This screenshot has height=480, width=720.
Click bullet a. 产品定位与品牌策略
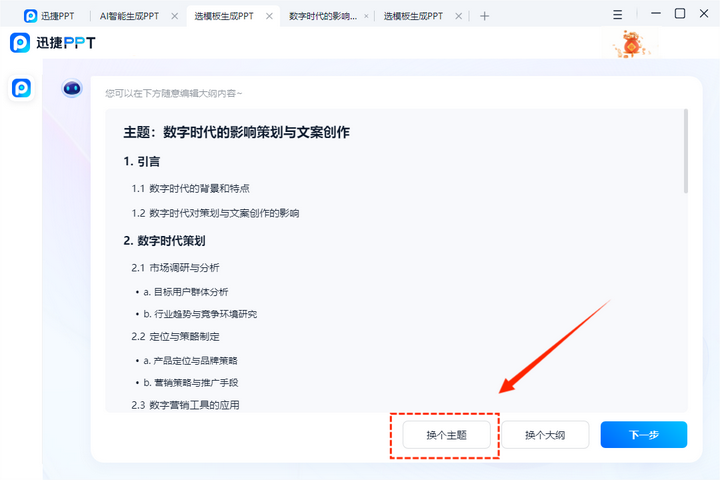191,361
